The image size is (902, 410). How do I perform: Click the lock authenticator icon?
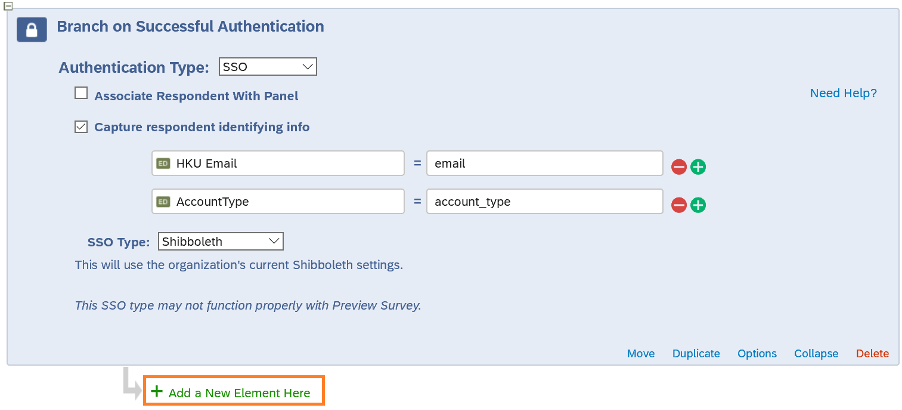(32, 30)
